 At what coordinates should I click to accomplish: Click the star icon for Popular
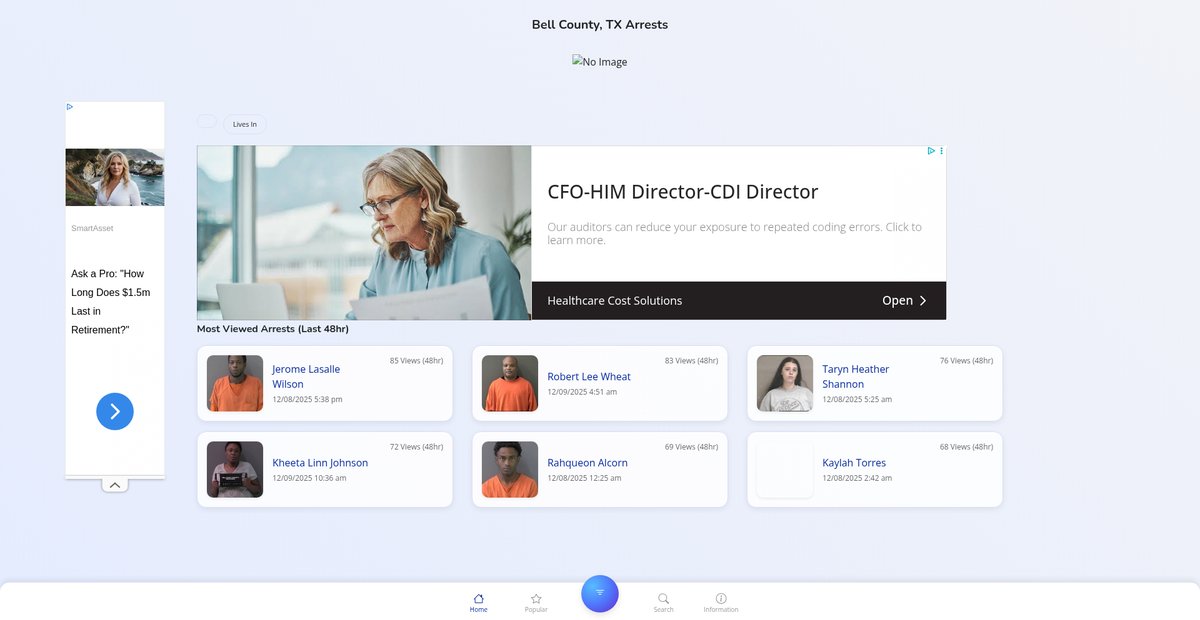(536, 598)
